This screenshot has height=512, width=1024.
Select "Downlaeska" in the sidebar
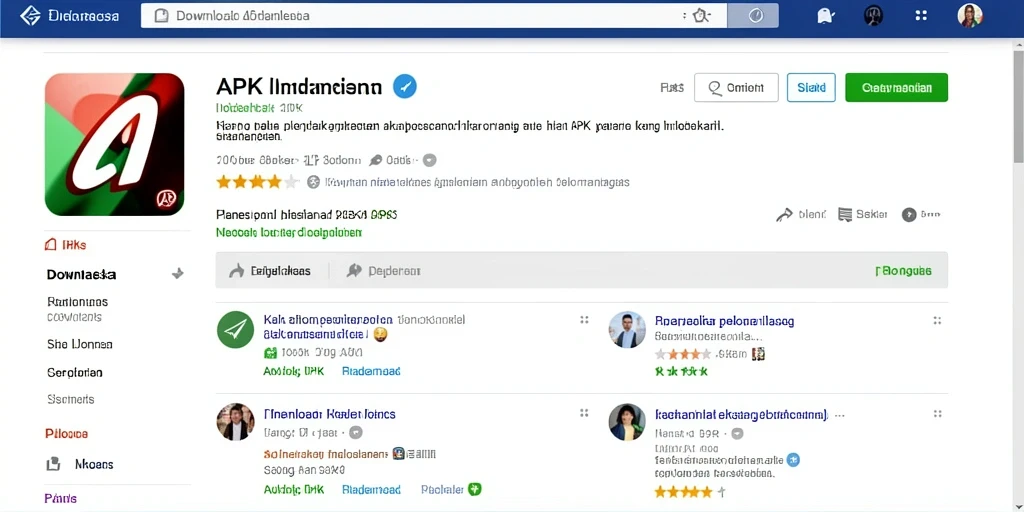82,275
